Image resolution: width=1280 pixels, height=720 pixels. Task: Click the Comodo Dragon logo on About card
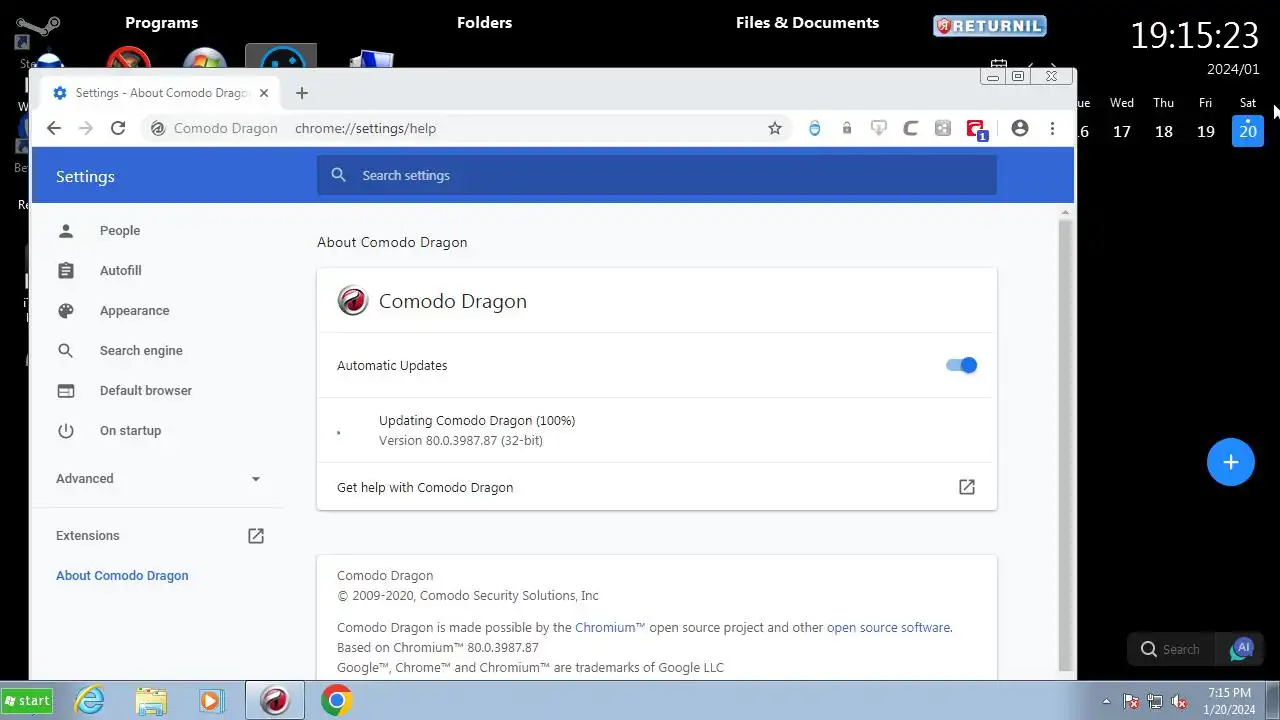coord(353,301)
